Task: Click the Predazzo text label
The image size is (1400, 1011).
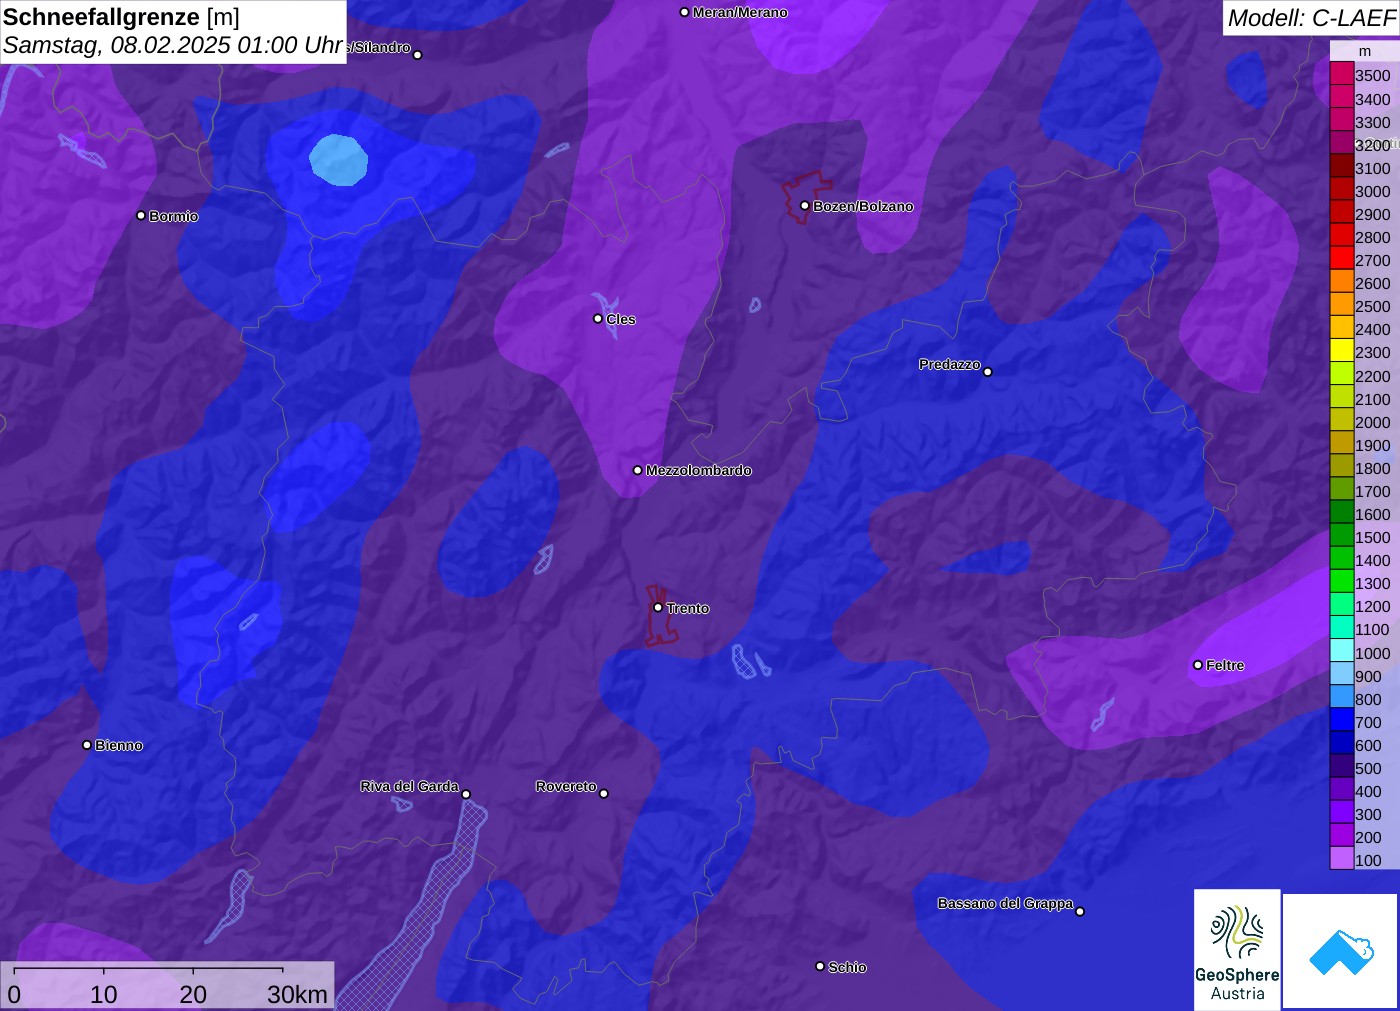Action: click(950, 364)
